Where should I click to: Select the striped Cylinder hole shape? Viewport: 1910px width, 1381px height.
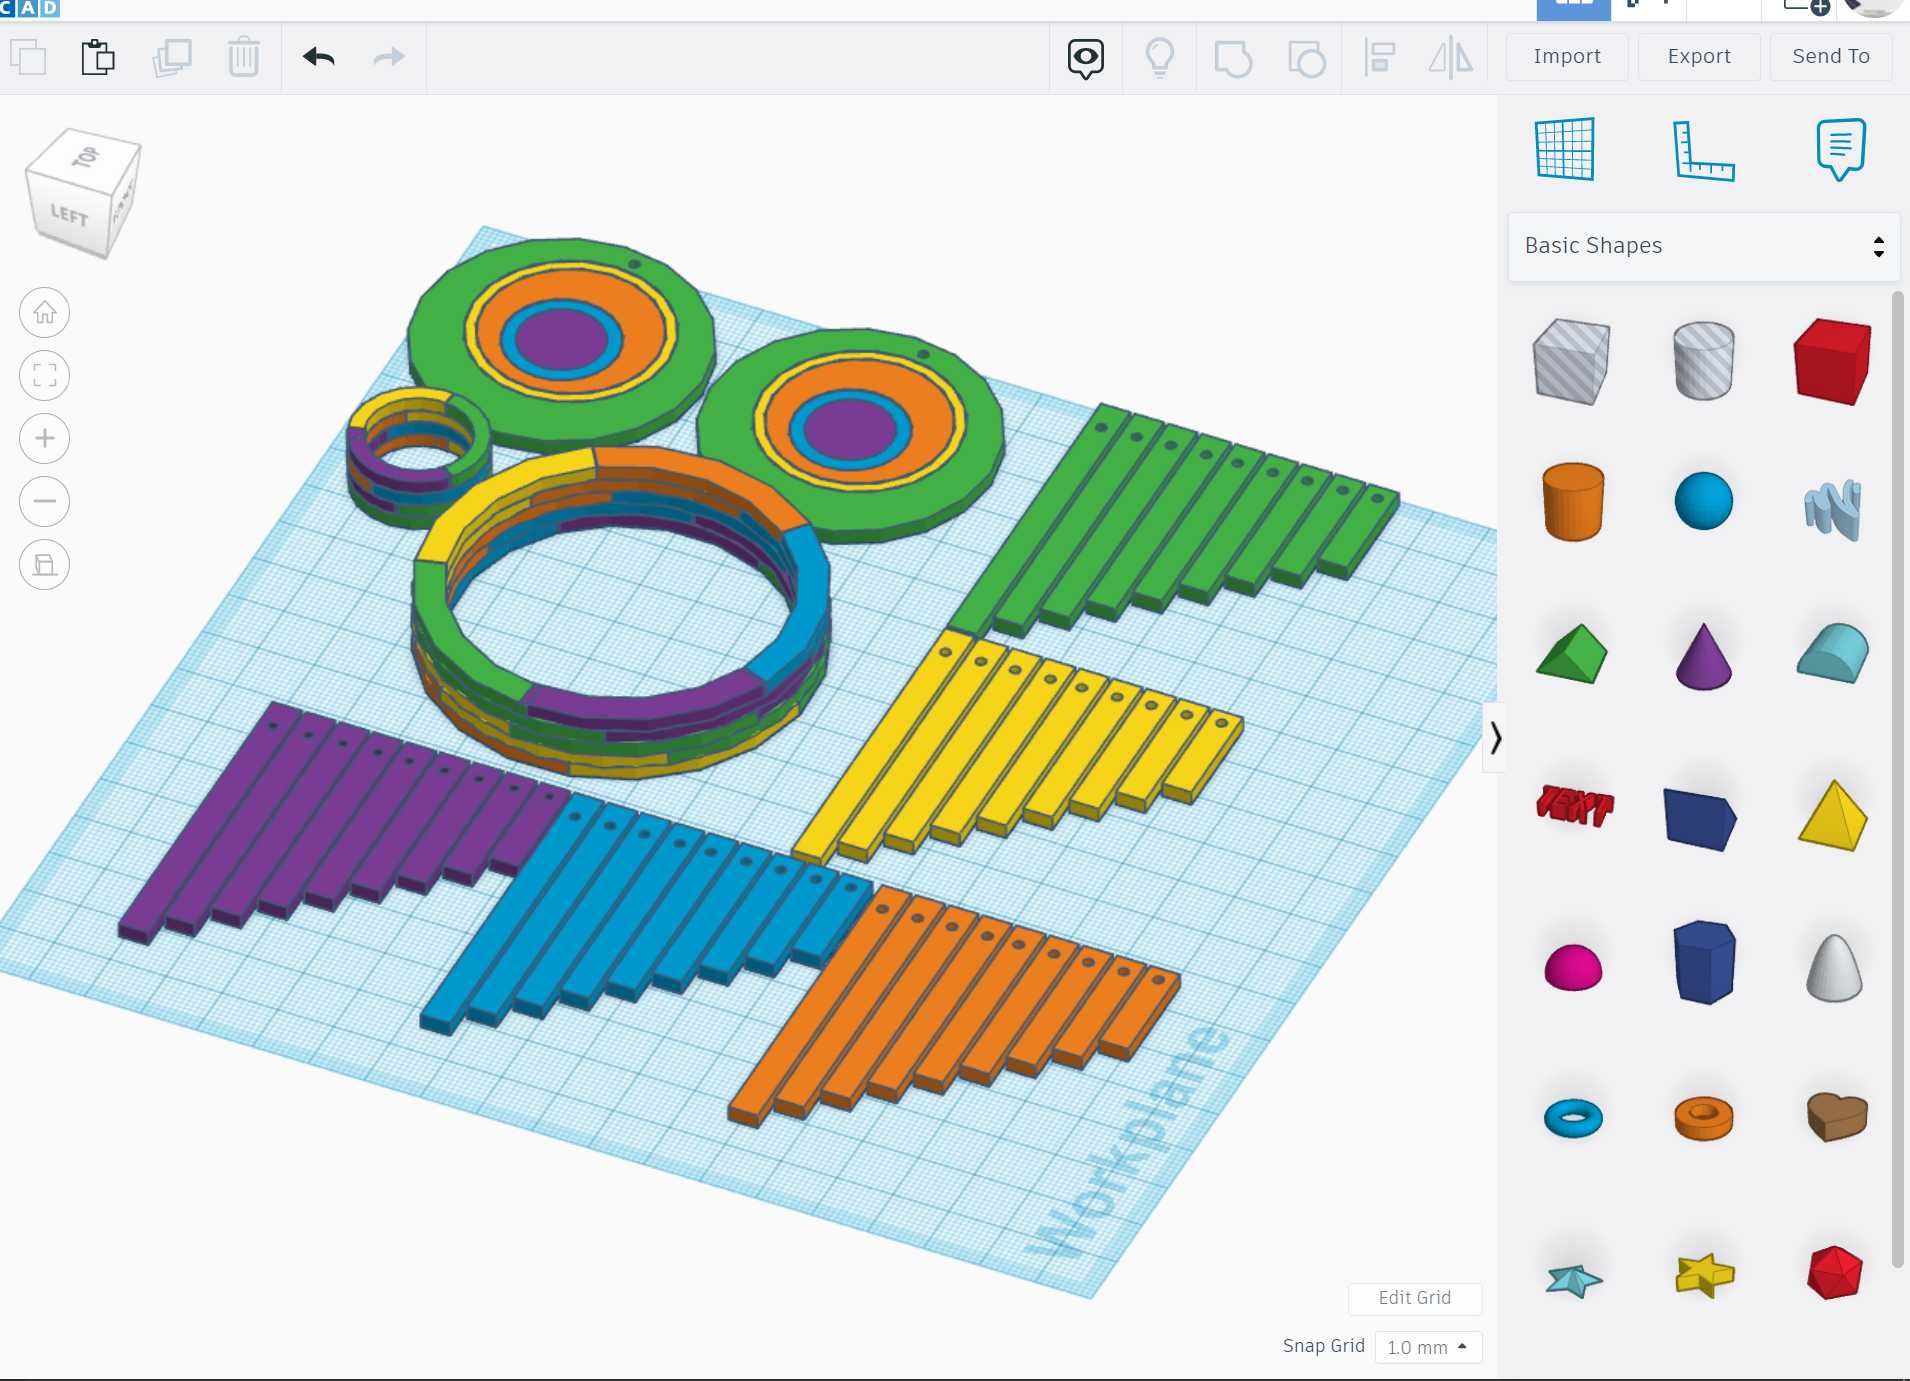1703,361
